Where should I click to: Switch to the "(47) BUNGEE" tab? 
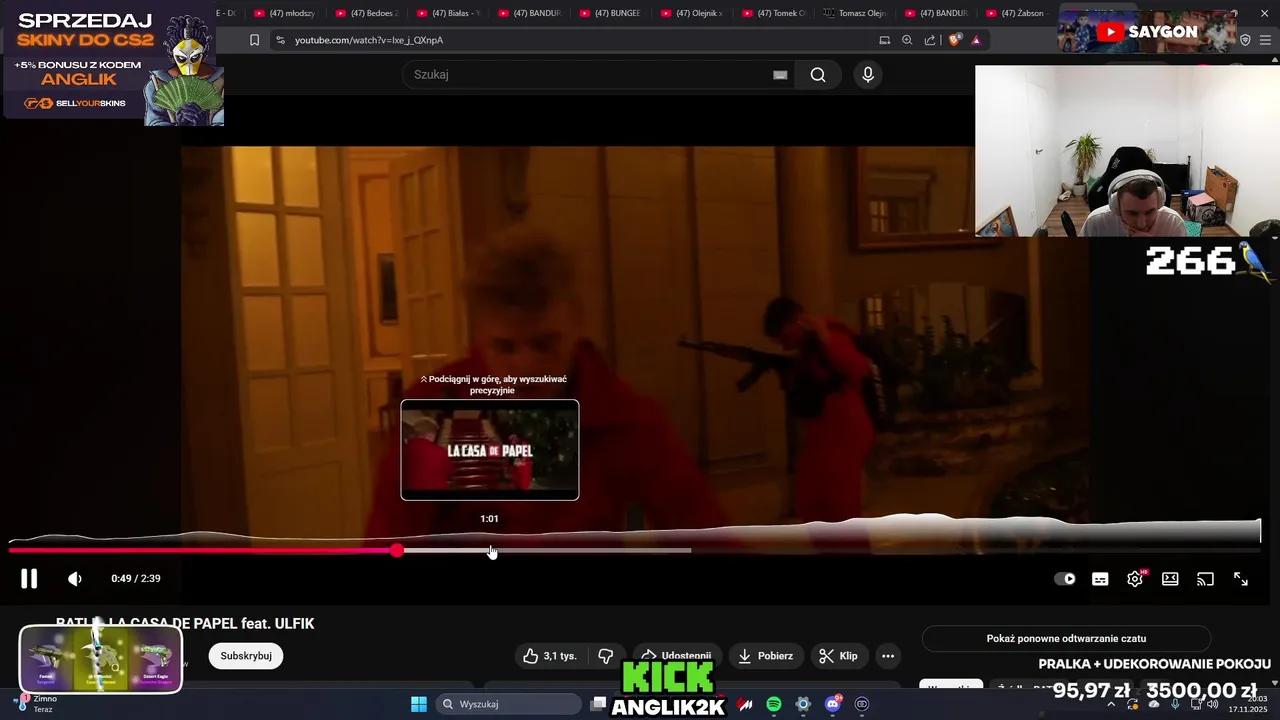[610, 13]
